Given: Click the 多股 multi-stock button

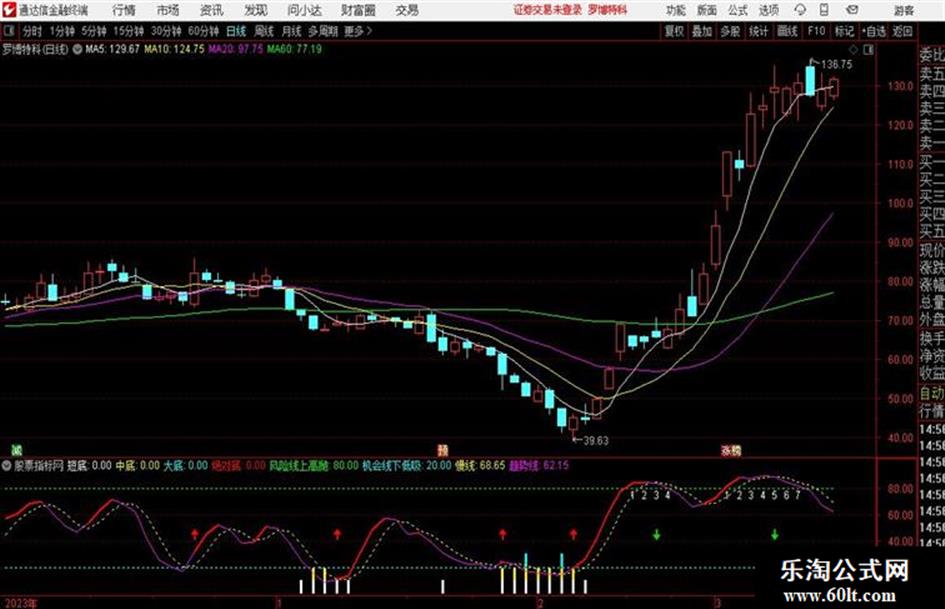Looking at the screenshot, I should pos(730,31).
